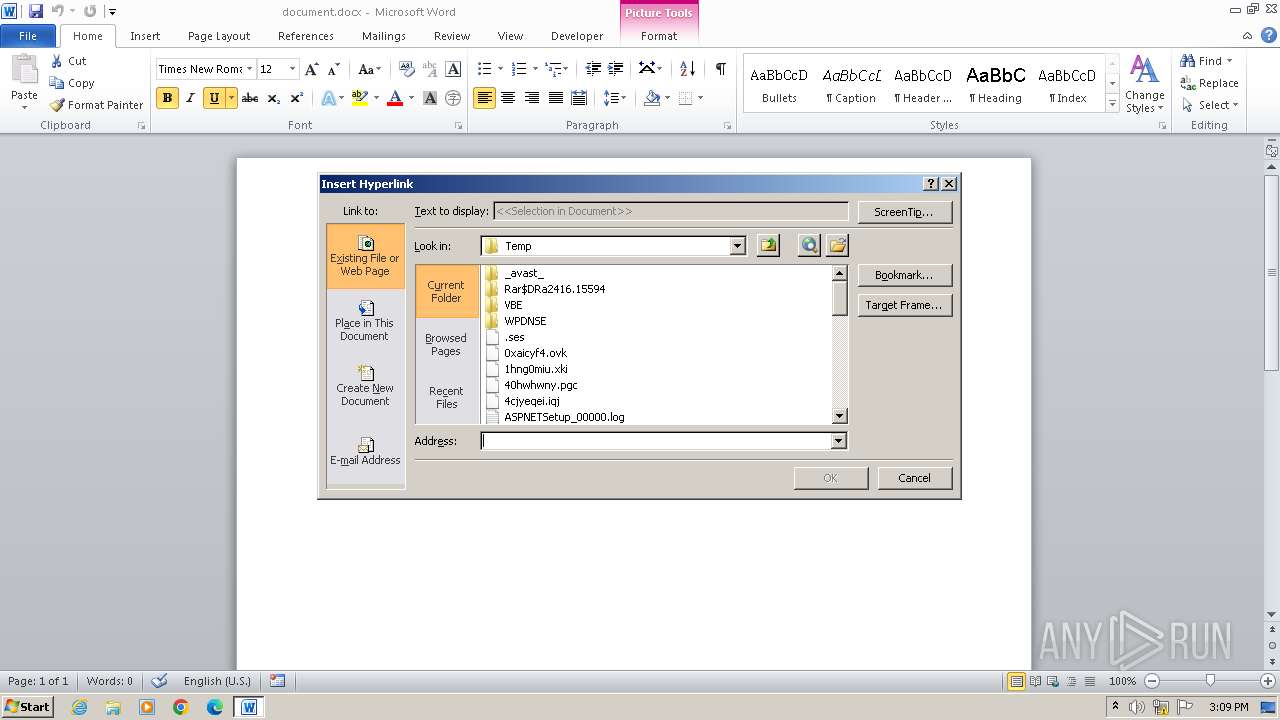Switch to the Insert tab

(x=145, y=36)
